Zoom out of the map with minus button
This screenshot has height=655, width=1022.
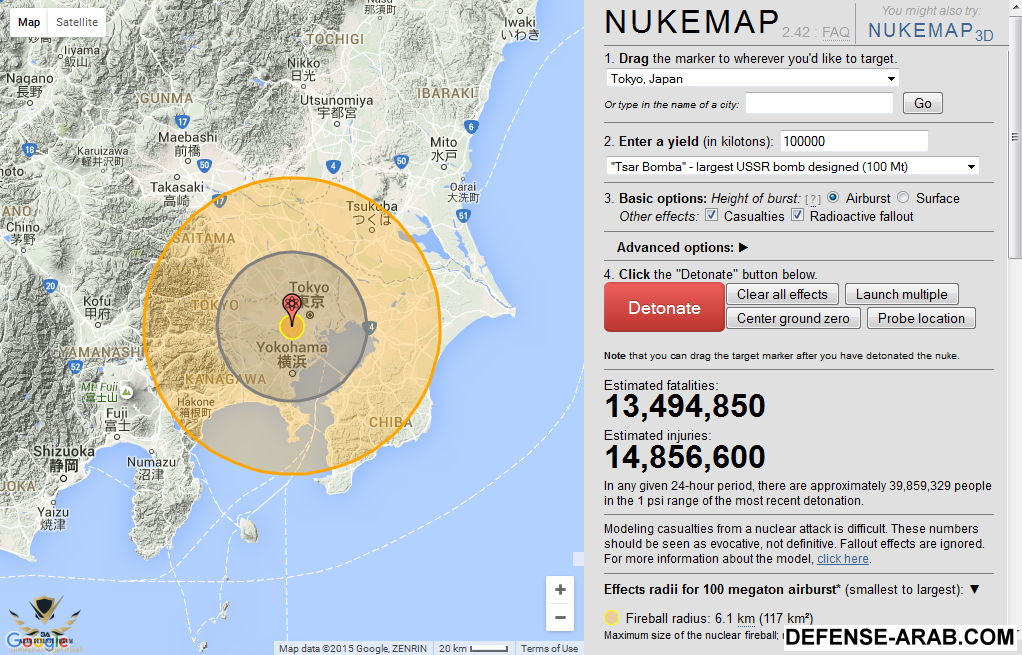tap(560, 617)
